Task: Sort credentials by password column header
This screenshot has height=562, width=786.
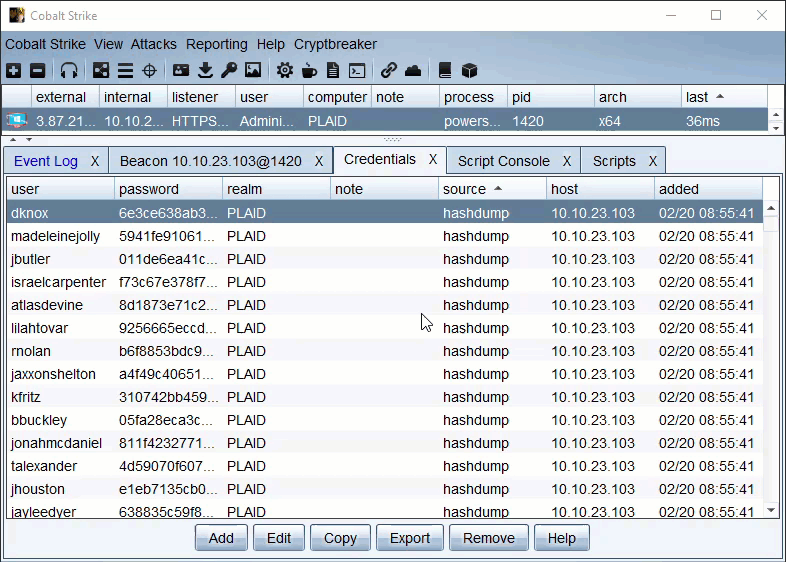Action: (x=168, y=189)
